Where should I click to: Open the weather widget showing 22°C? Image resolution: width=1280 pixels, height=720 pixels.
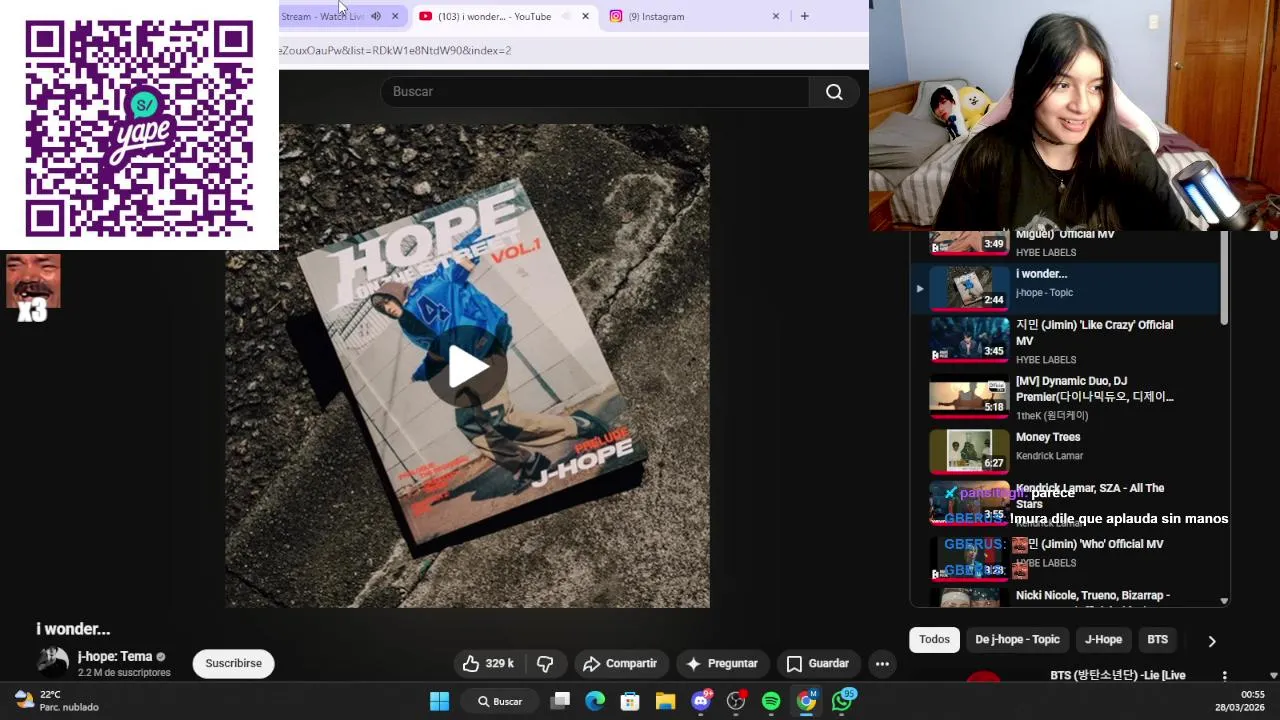tap(56, 701)
